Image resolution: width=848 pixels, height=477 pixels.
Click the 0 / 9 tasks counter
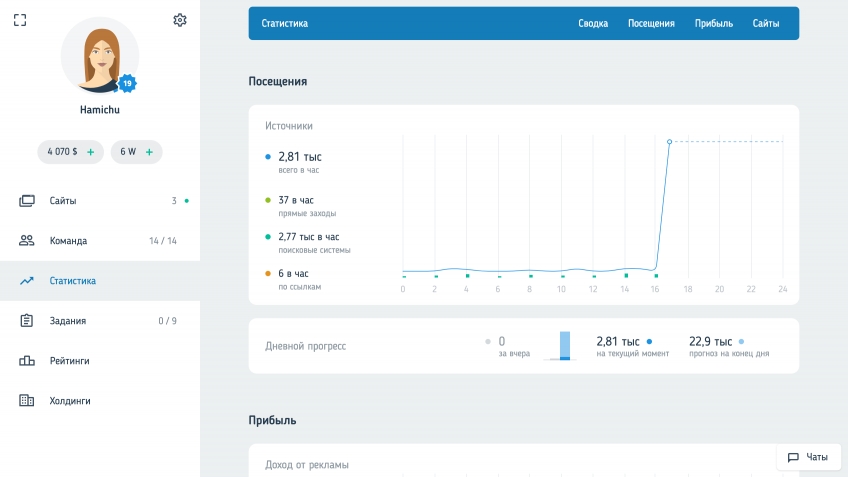click(168, 321)
